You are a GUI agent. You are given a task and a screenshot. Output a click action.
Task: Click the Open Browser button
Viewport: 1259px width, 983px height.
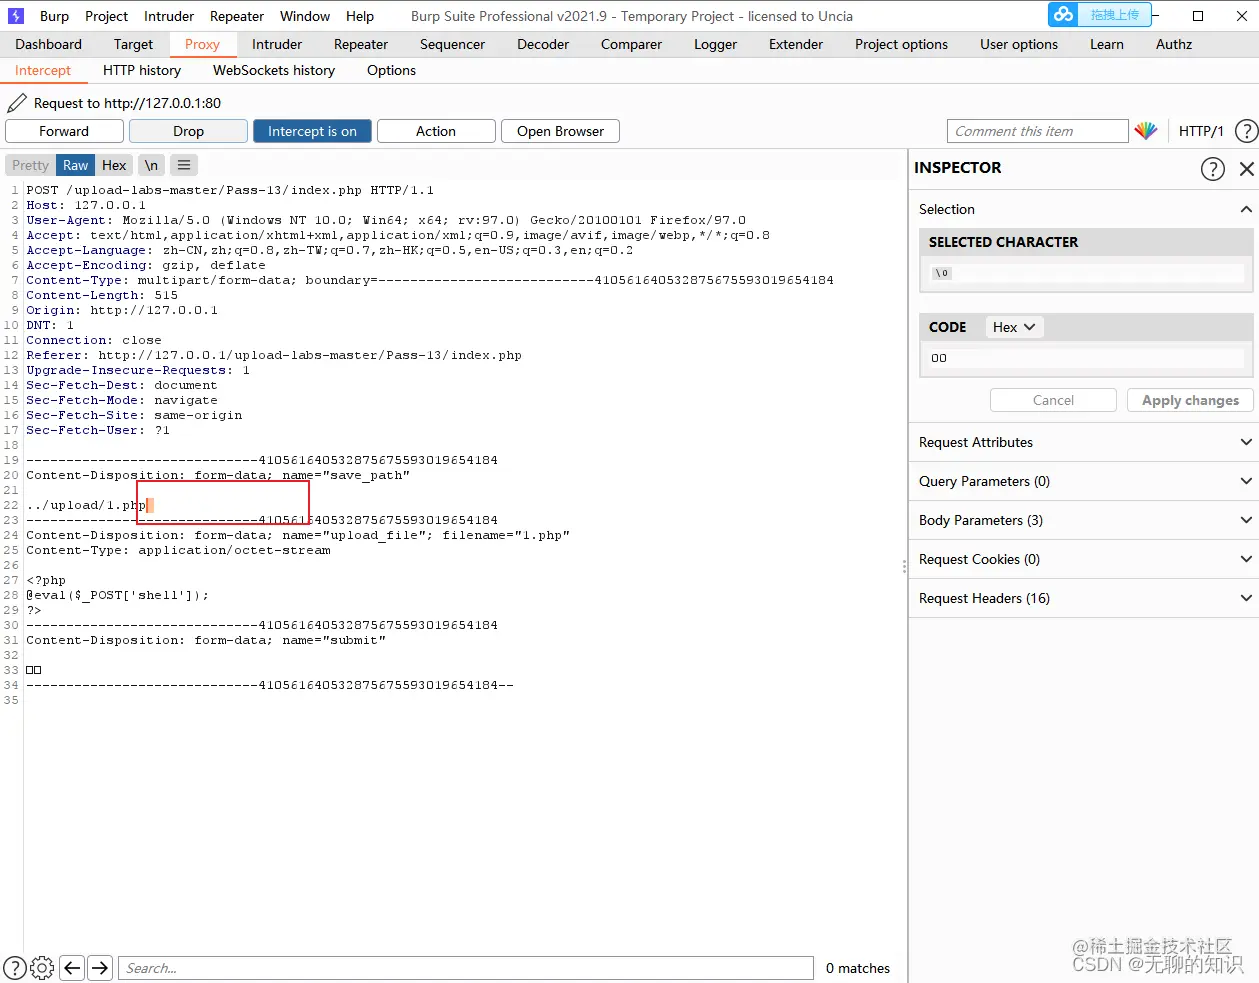pos(560,131)
